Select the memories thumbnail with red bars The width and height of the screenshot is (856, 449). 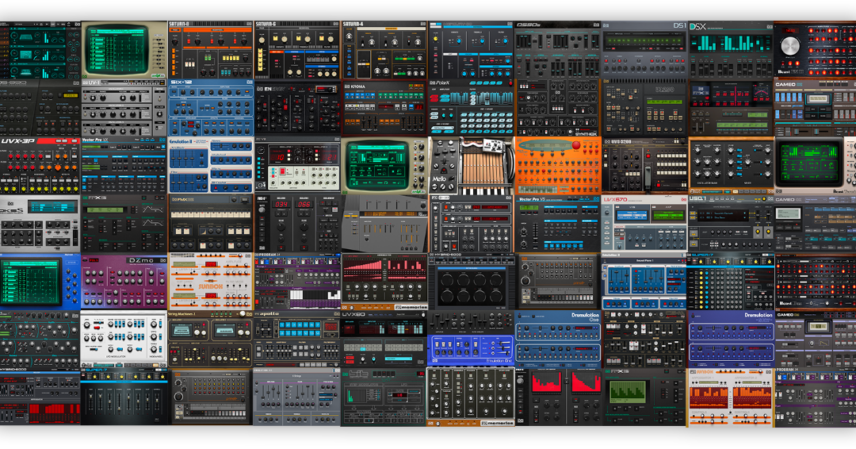[384, 282]
